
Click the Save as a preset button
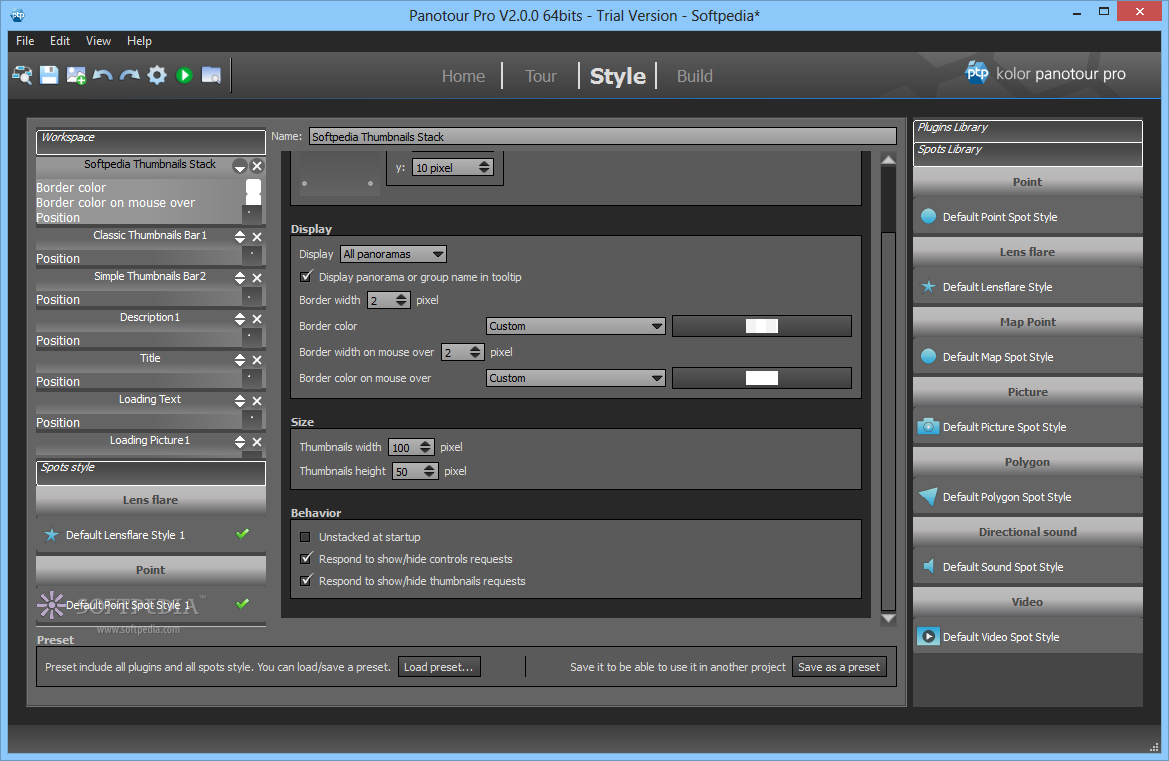click(839, 666)
